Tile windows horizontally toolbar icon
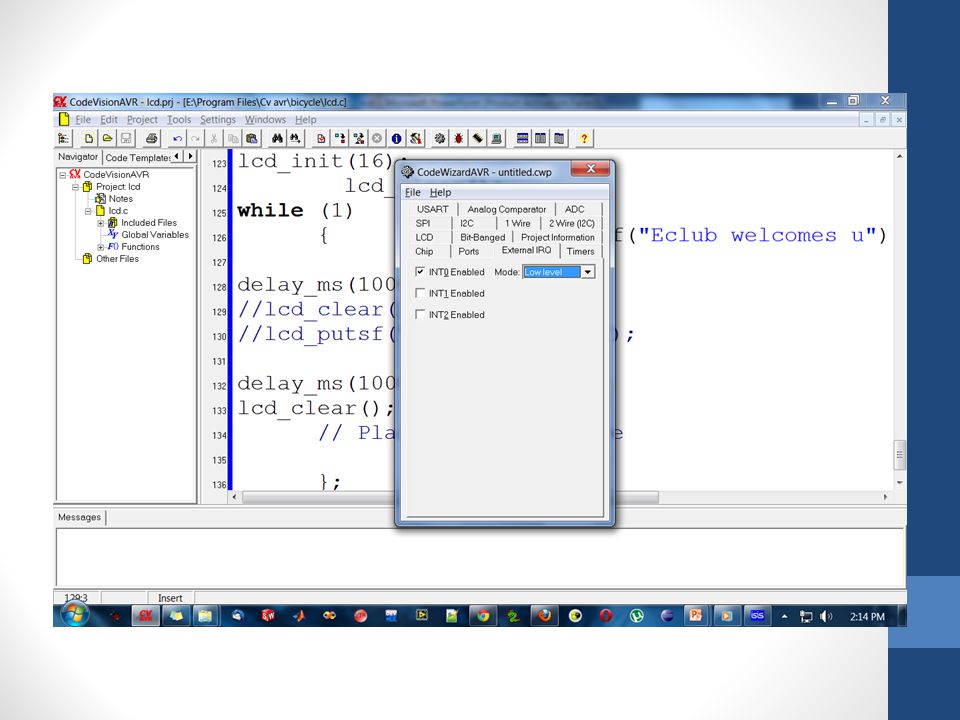Screen dimensions: 960x720 (x=522, y=138)
